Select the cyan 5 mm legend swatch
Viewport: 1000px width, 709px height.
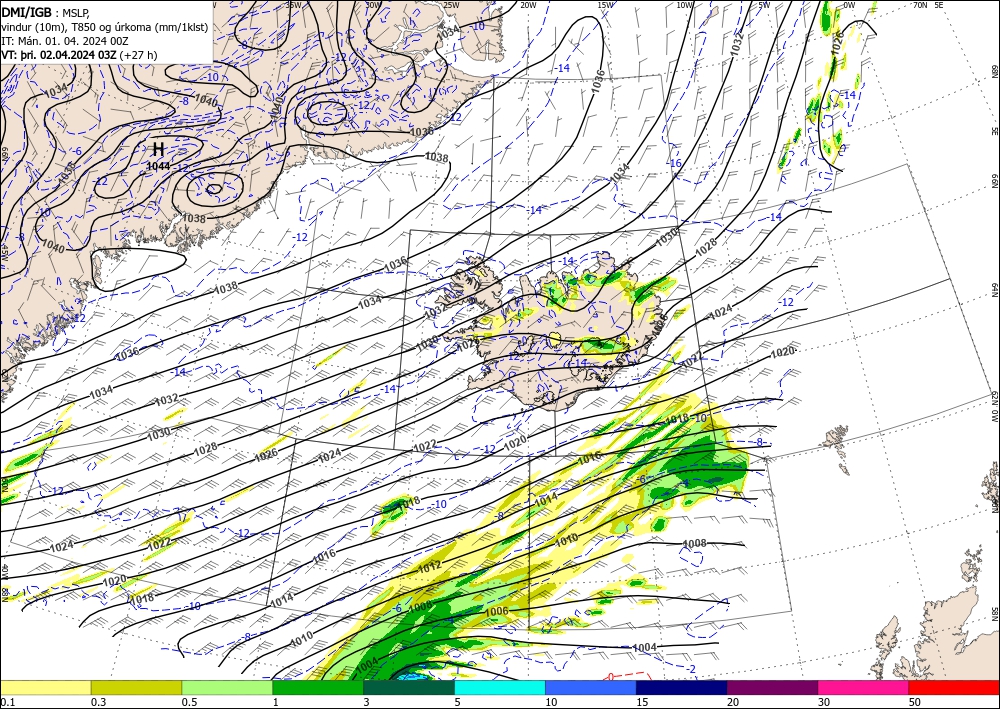click(x=500, y=687)
